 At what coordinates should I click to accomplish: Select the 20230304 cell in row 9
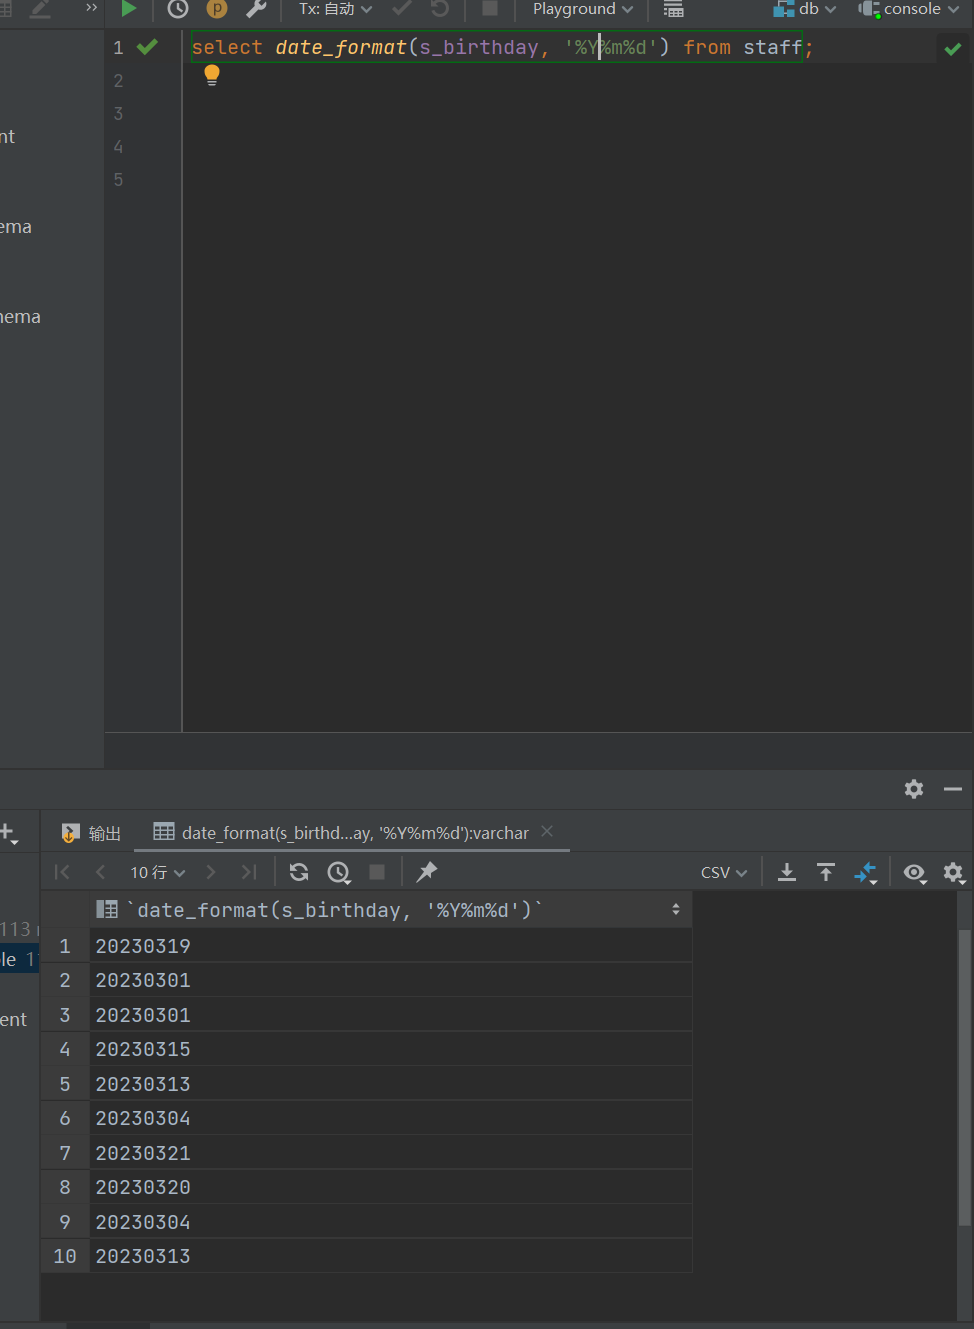(x=390, y=1222)
